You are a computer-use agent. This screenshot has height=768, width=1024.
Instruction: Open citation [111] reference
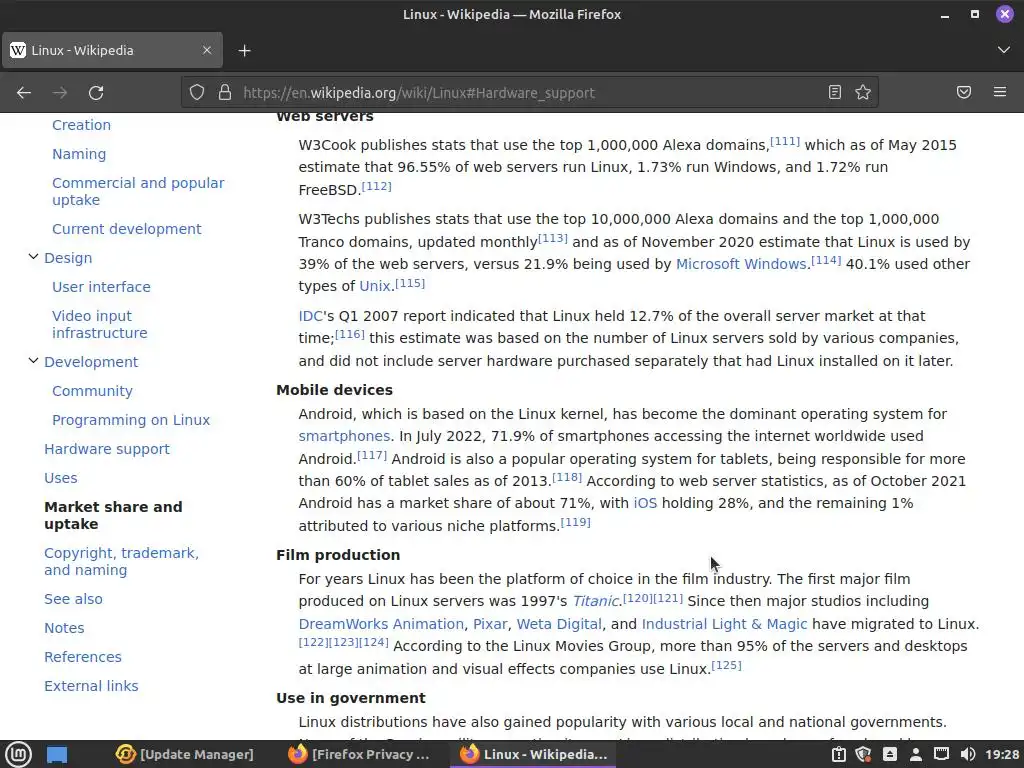point(785,142)
